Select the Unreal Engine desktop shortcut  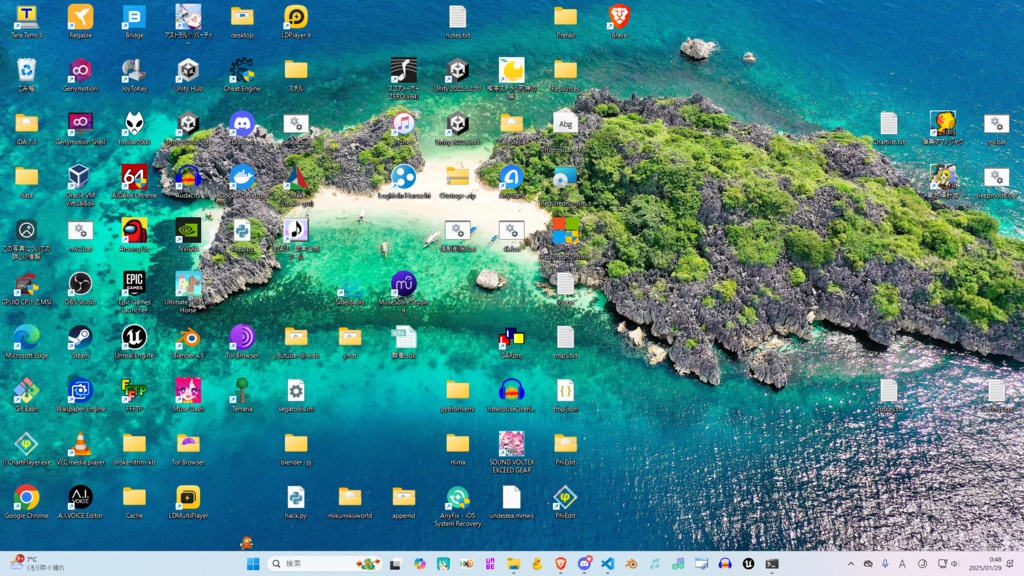(135, 342)
